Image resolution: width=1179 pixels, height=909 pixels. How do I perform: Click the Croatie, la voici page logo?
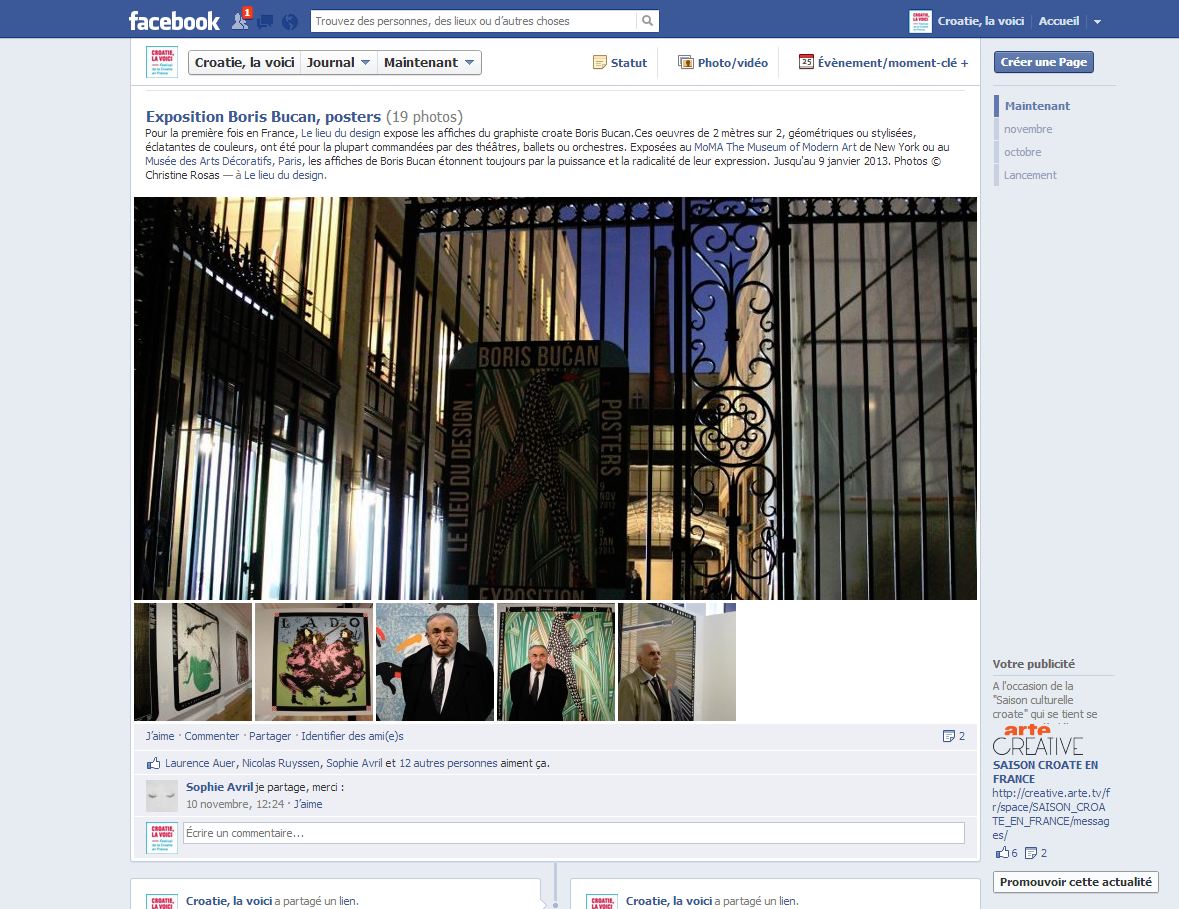(x=161, y=62)
